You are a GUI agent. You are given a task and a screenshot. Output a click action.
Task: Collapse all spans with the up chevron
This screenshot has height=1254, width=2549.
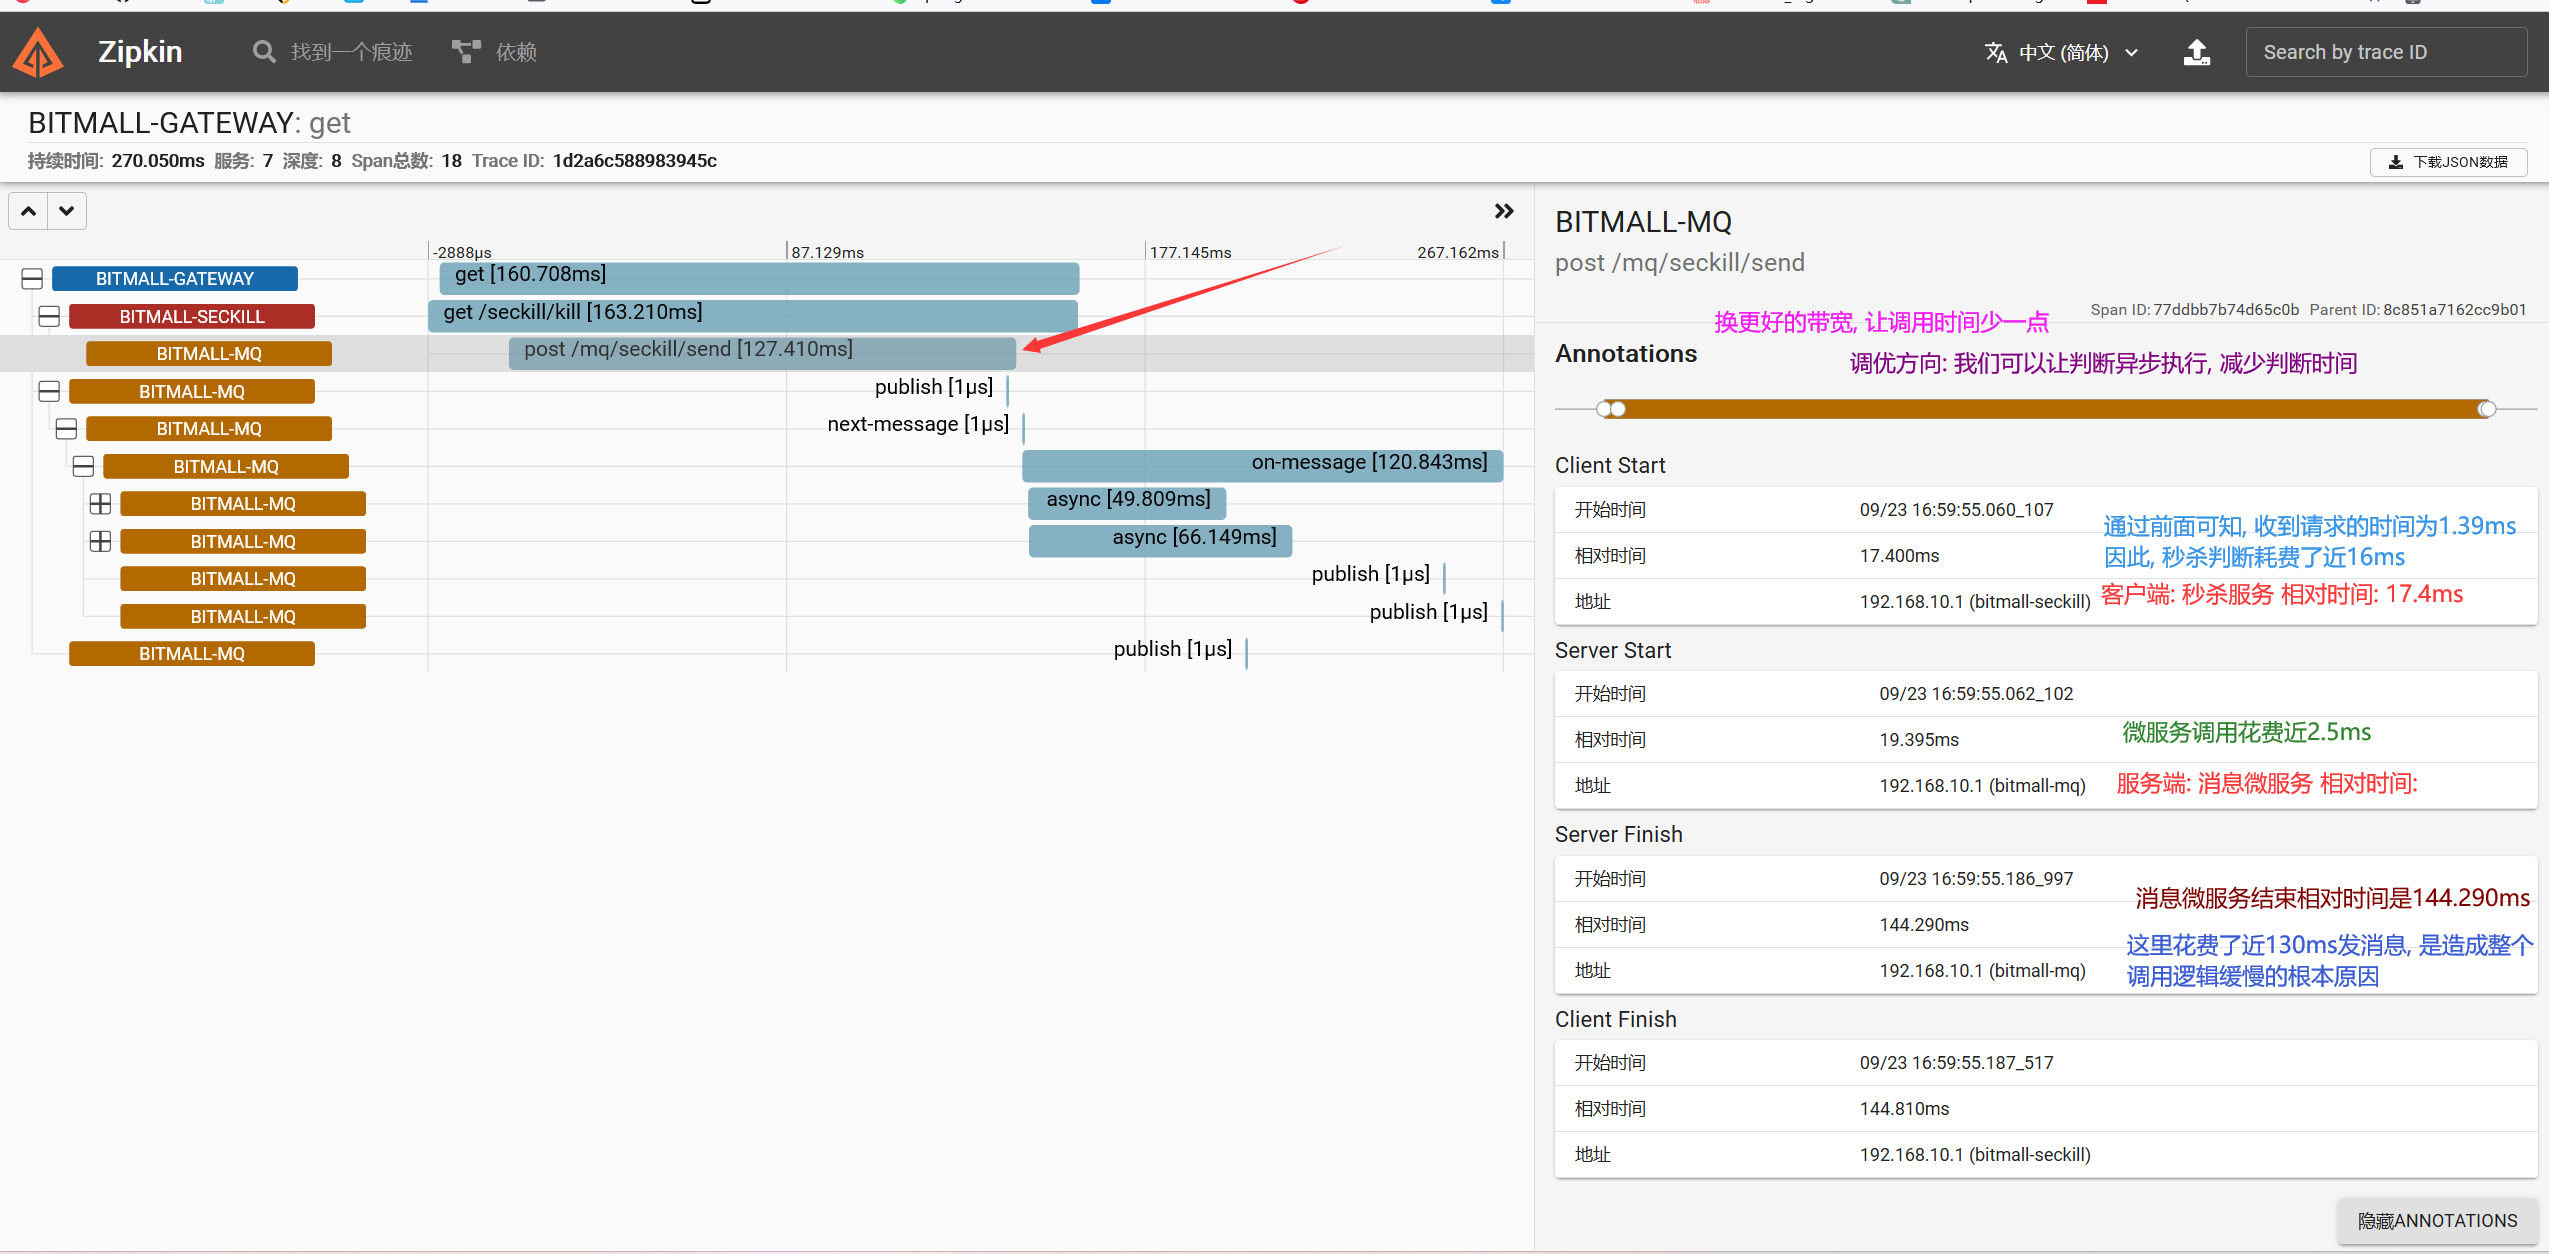coord(29,211)
